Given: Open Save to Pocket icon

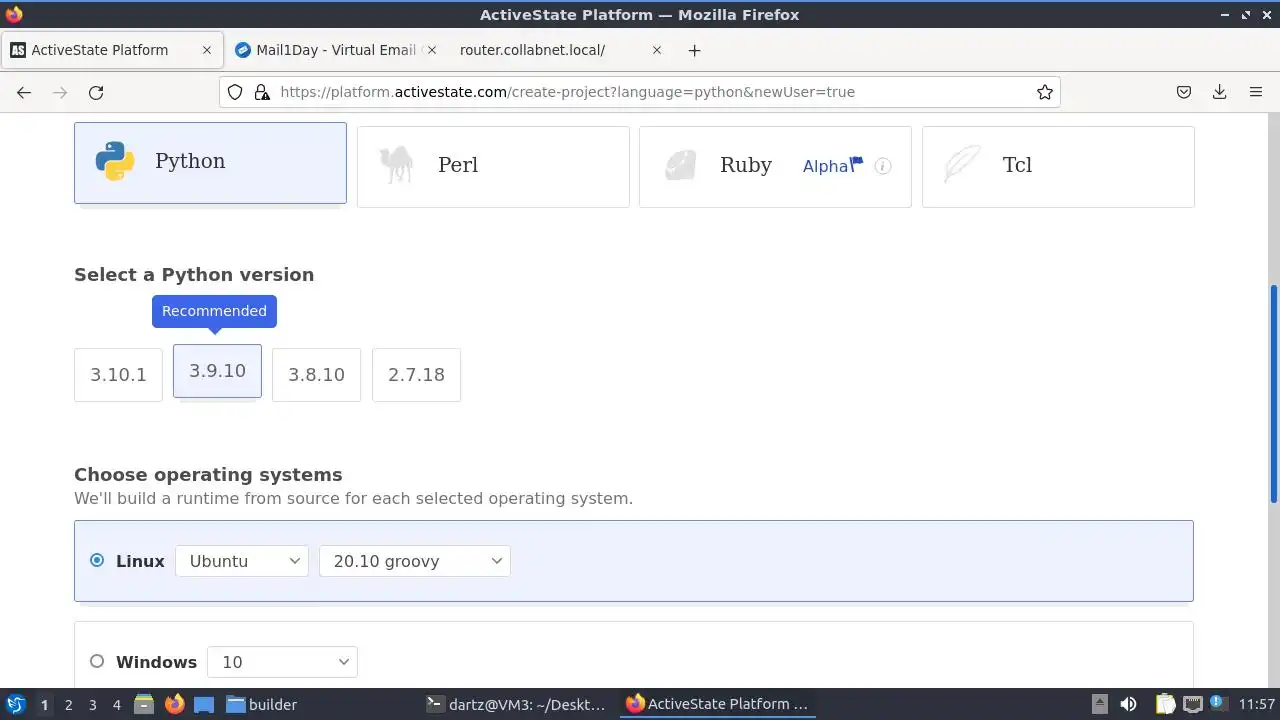Looking at the screenshot, I should [x=1184, y=92].
